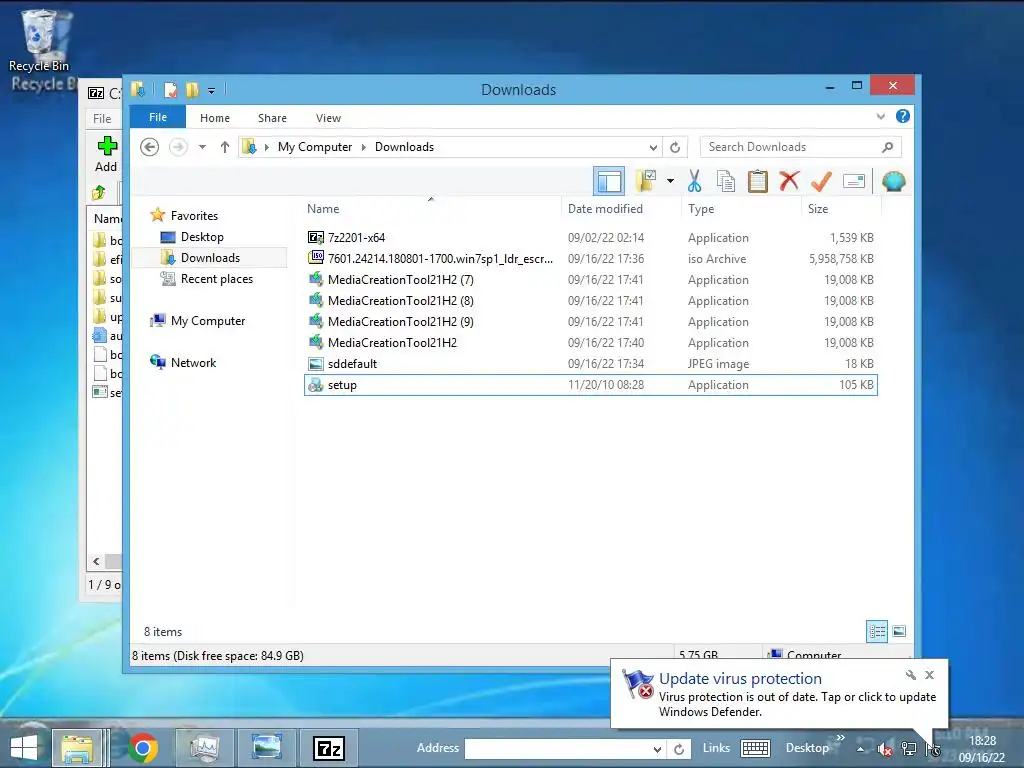Open the dropdown arrow beside folder options
The image size is (1024, 768).
(670, 181)
